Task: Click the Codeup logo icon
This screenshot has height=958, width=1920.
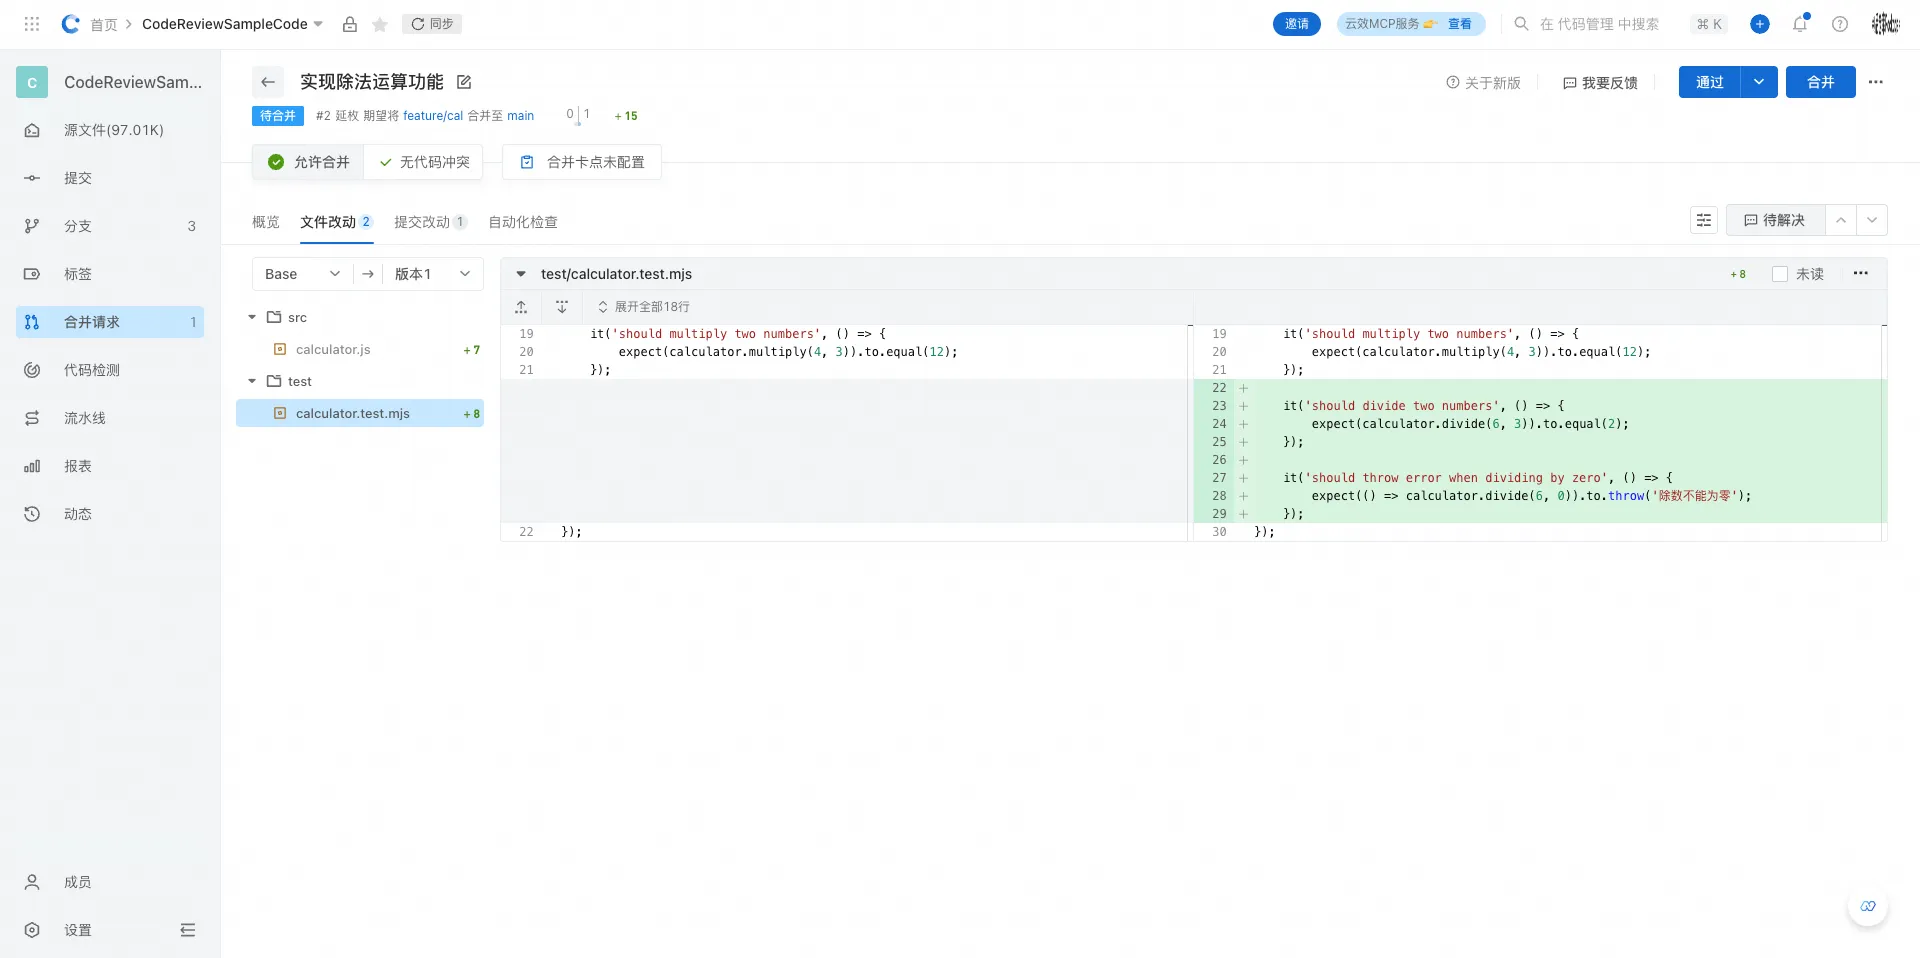Action: point(70,24)
